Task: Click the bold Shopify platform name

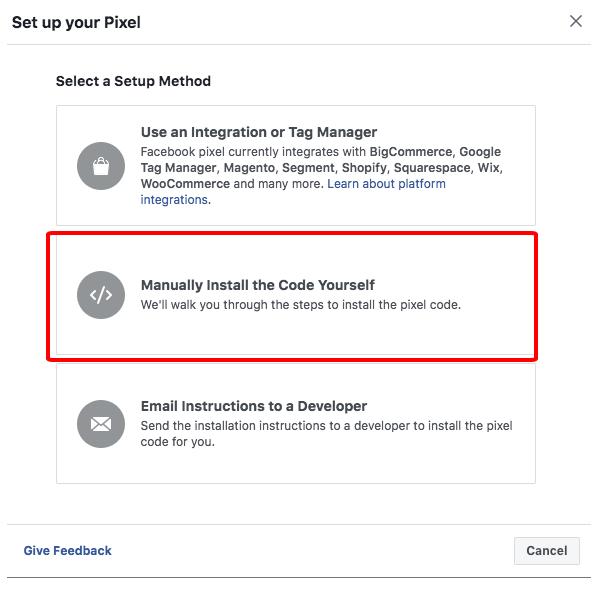Action: tap(364, 168)
